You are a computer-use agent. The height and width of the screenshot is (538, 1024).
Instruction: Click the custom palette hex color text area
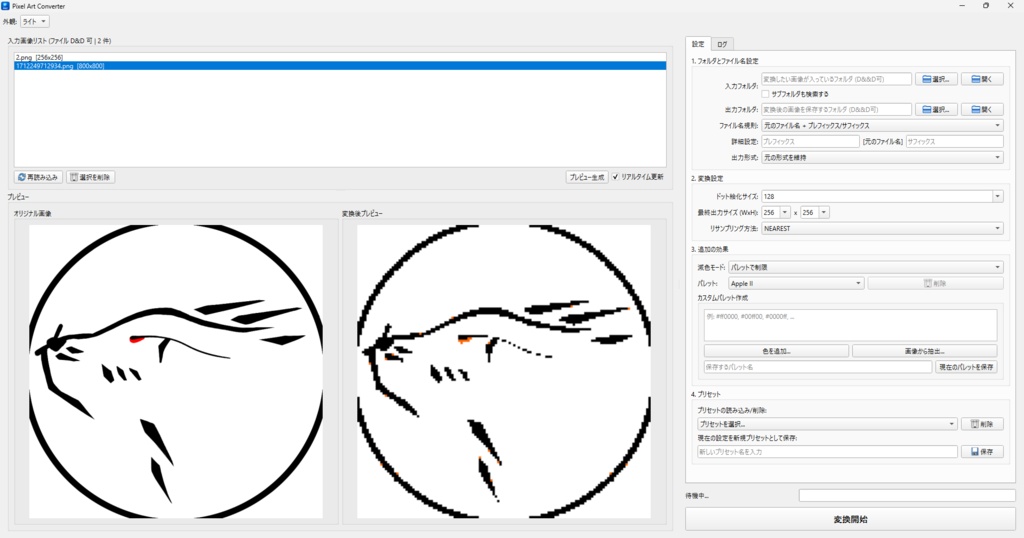pyautogui.click(x=850, y=324)
